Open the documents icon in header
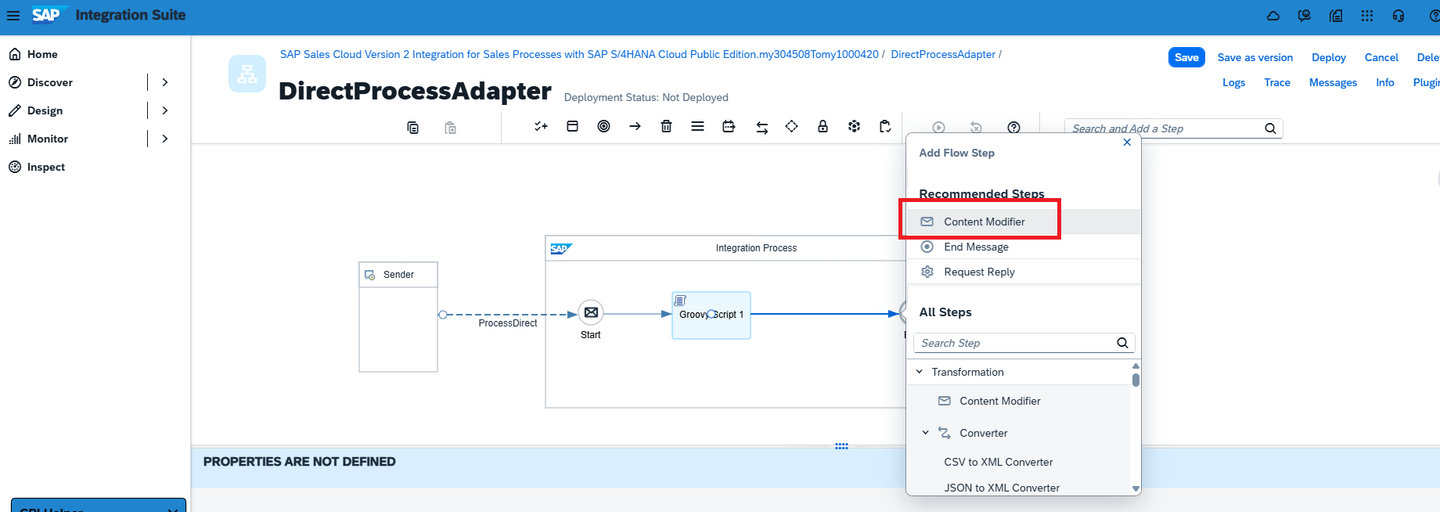 1336,15
